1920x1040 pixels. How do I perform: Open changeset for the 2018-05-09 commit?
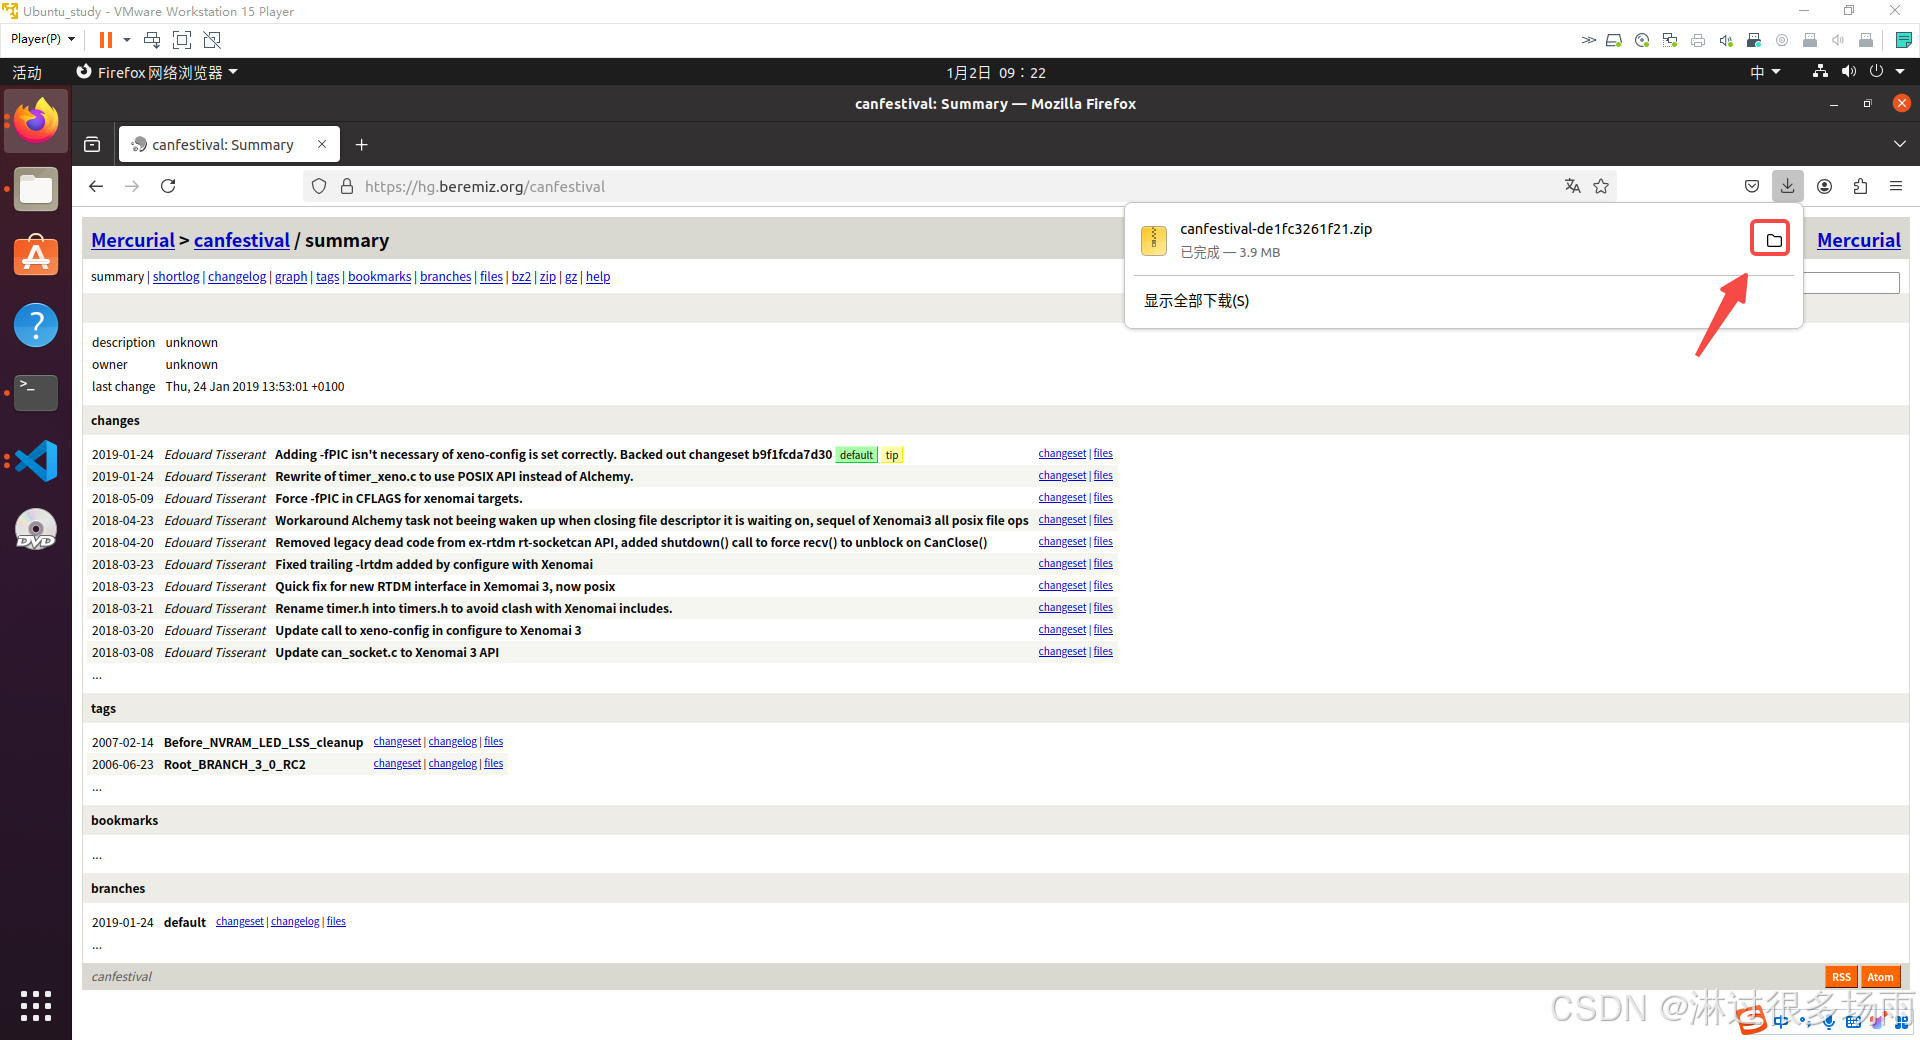(x=1062, y=498)
